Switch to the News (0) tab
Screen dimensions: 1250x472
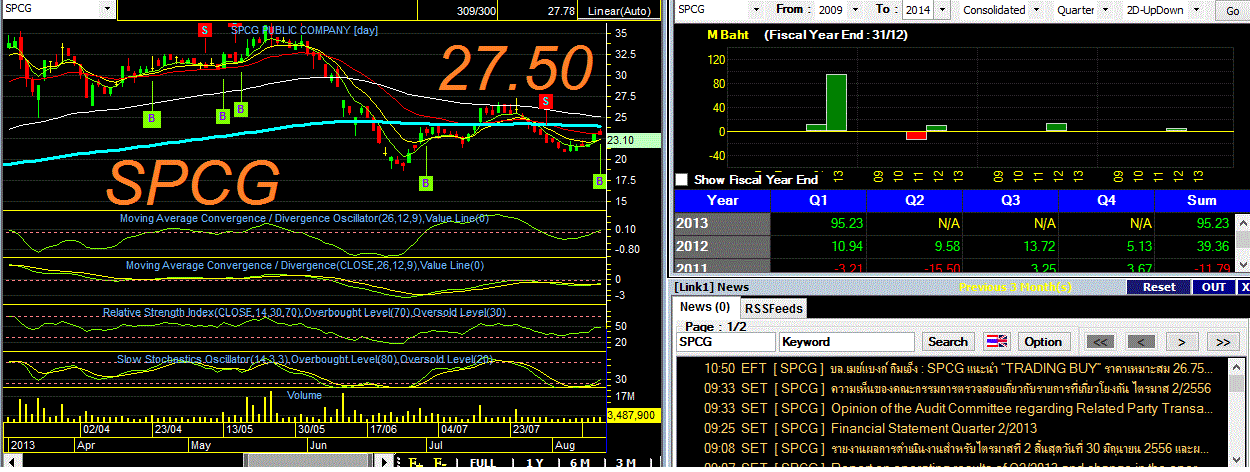(x=705, y=307)
